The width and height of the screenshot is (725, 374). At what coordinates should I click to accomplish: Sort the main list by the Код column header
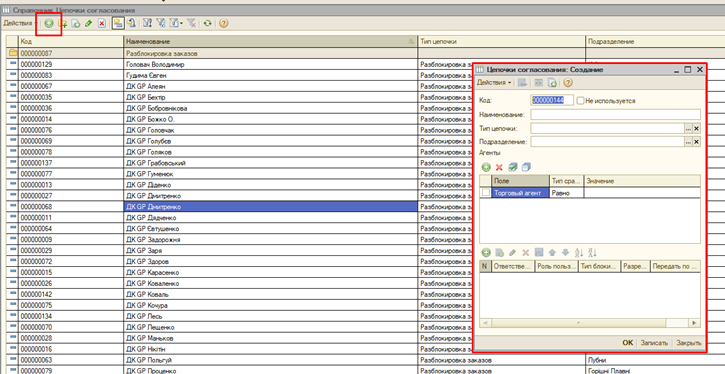(71, 42)
